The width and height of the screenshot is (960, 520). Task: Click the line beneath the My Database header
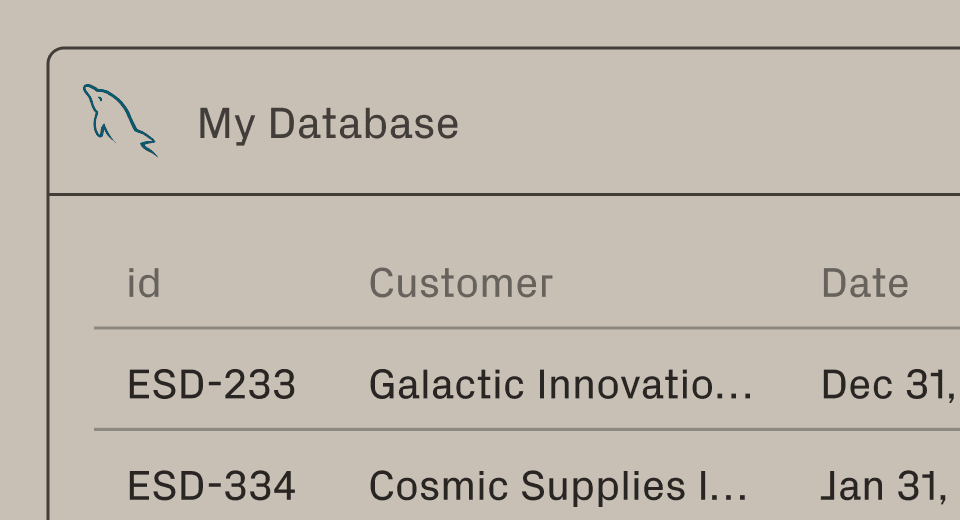pos(500,194)
